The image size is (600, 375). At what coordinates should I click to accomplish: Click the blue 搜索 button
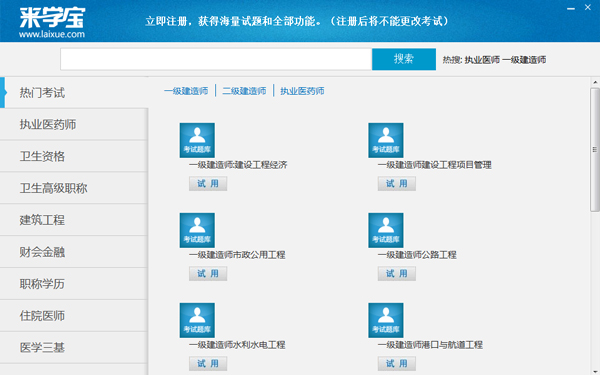tap(404, 59)
